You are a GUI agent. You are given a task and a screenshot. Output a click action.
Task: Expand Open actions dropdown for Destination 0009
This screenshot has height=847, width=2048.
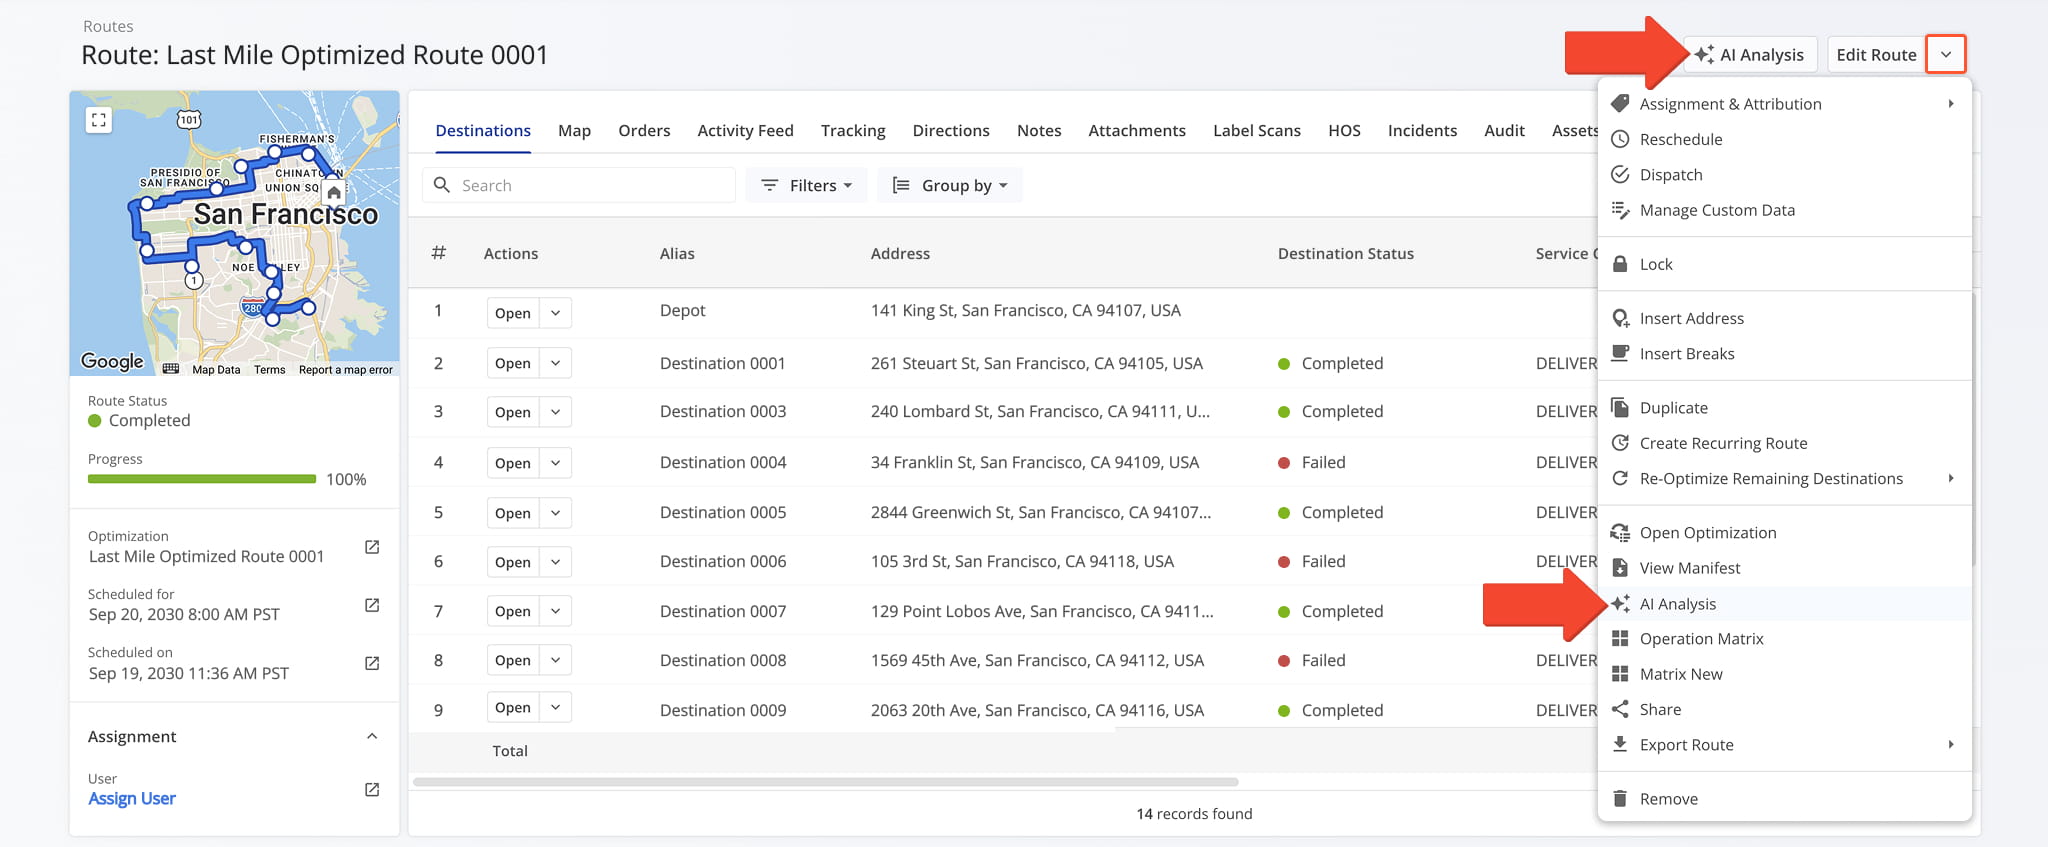555,707
